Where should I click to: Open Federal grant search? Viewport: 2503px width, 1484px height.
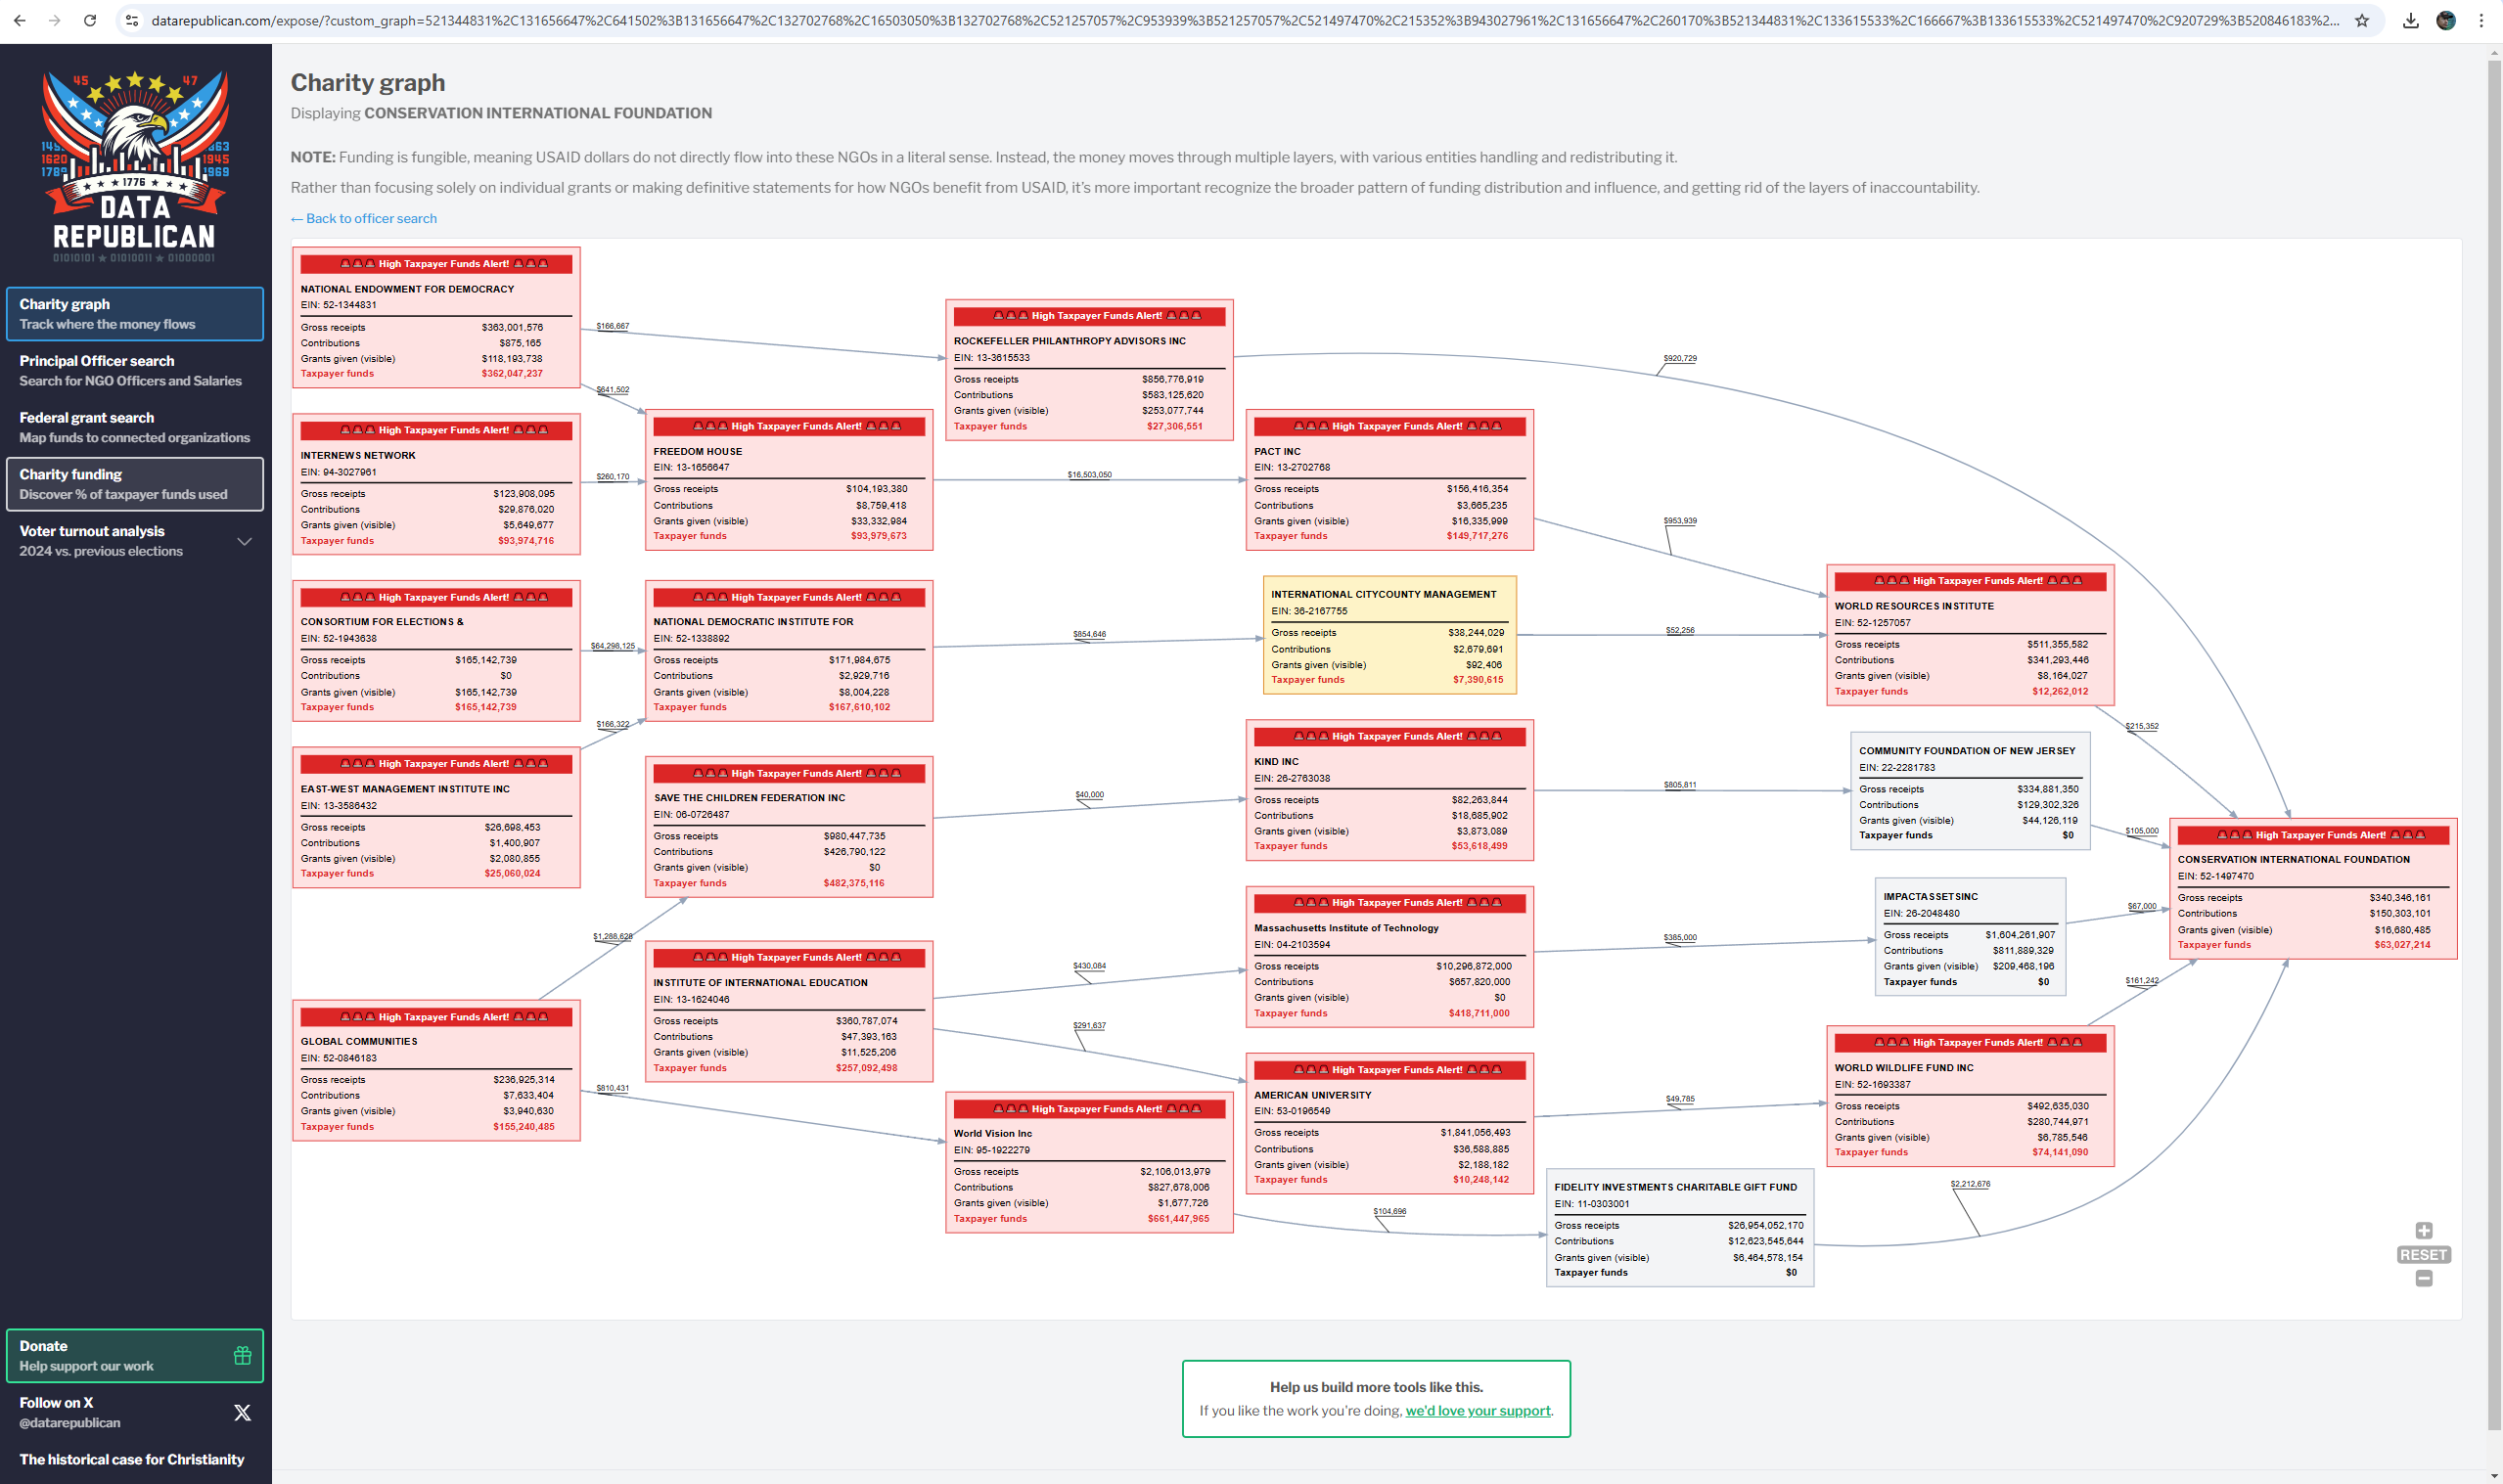(x=135, y=428)
